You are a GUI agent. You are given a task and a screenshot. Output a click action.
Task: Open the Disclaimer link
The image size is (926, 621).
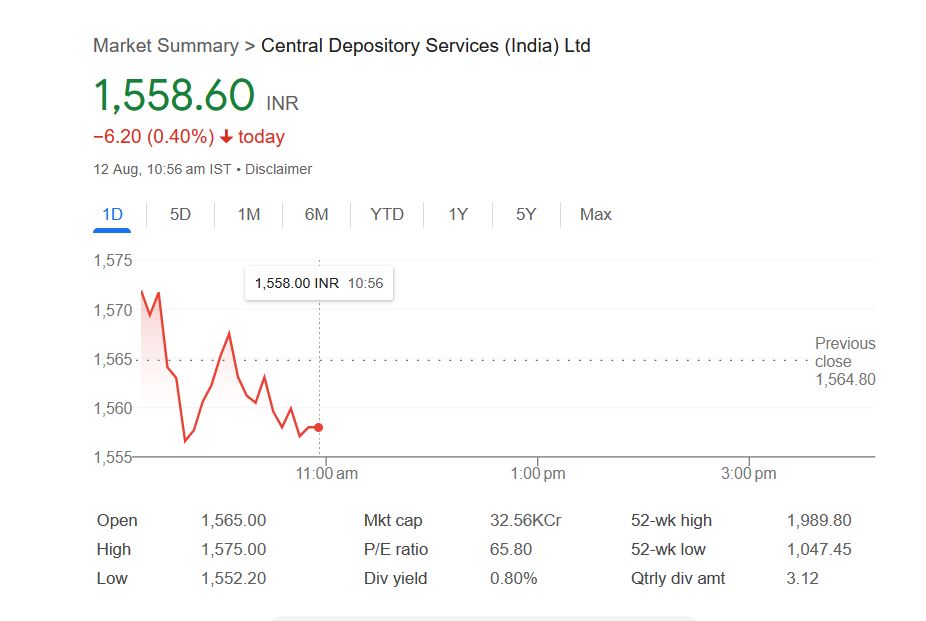click(x=278, y=169)
